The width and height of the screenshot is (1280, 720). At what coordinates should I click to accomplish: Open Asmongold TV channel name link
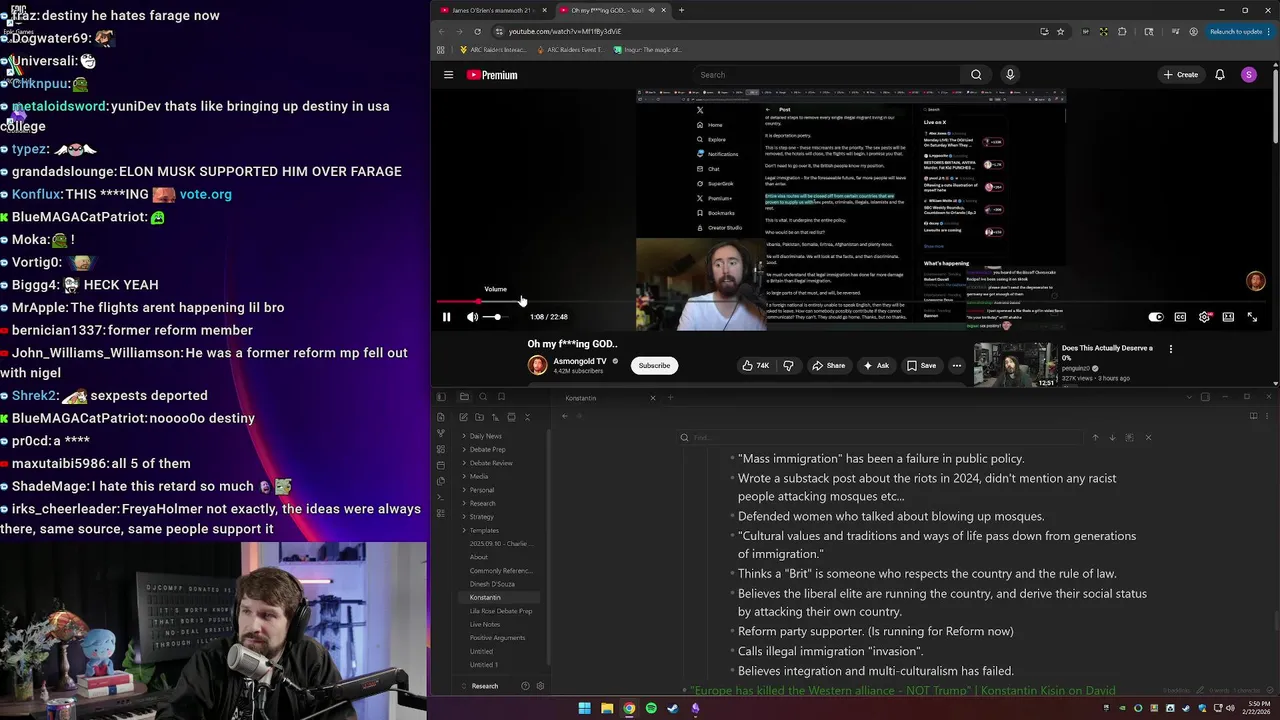coord(580,361)
